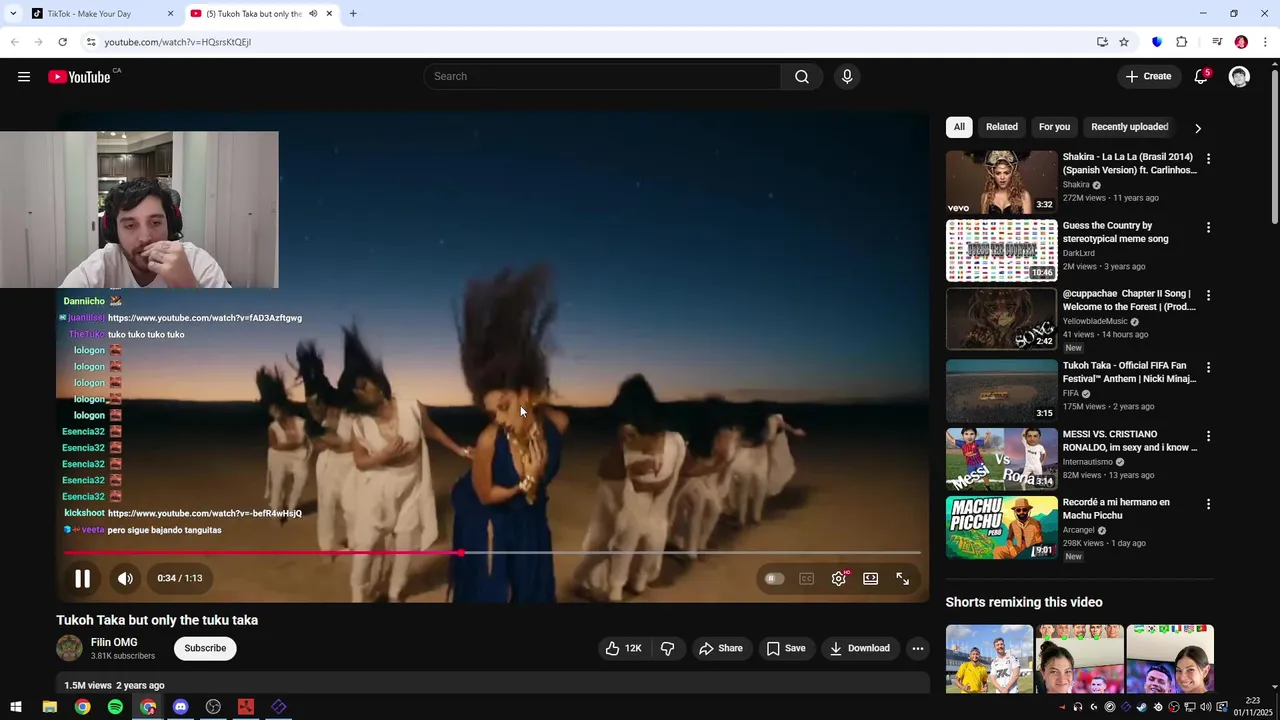This screenshot has height=720, width=1280.
Task: Open Discord from the taskbar
Action: (180, 707)
